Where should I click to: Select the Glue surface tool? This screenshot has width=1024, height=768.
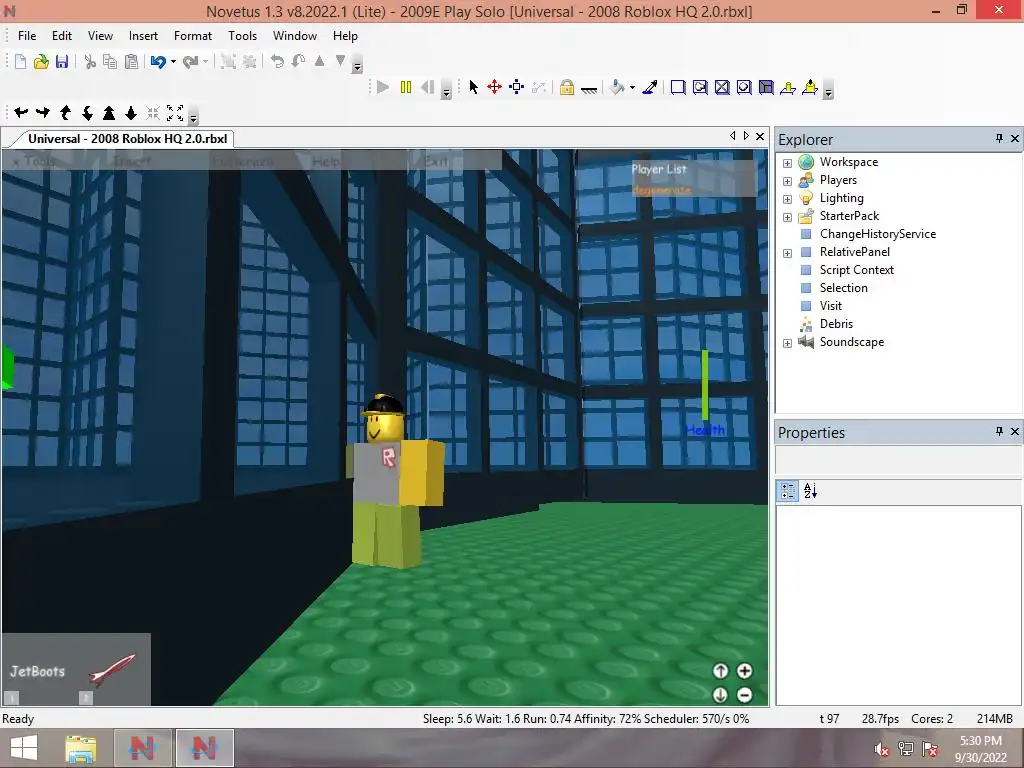(700, 88)
